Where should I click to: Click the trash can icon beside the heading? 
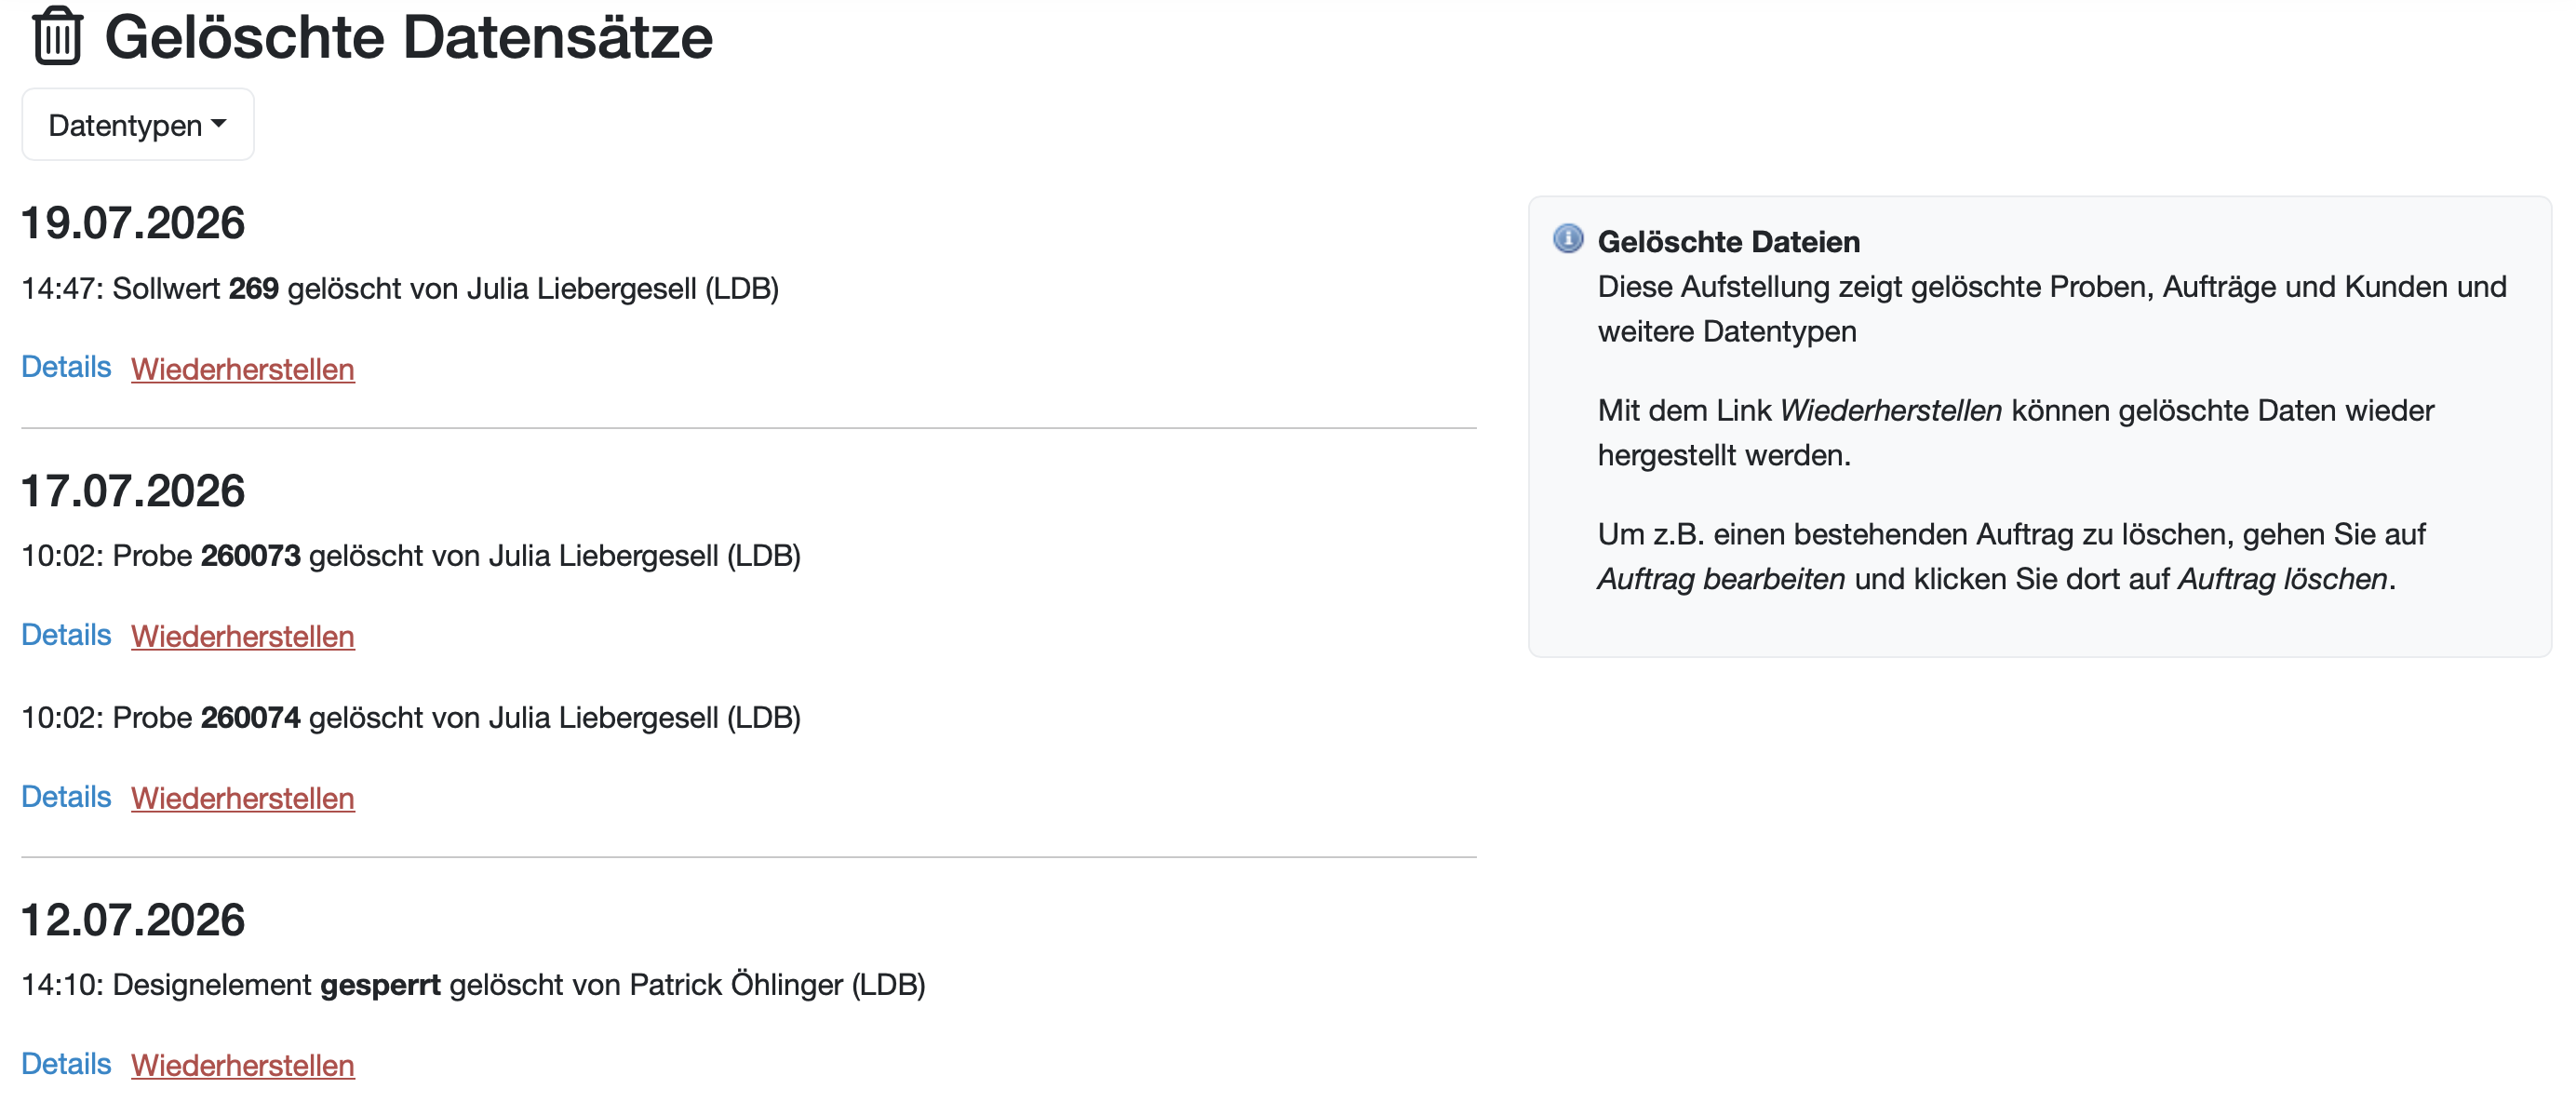57,36
